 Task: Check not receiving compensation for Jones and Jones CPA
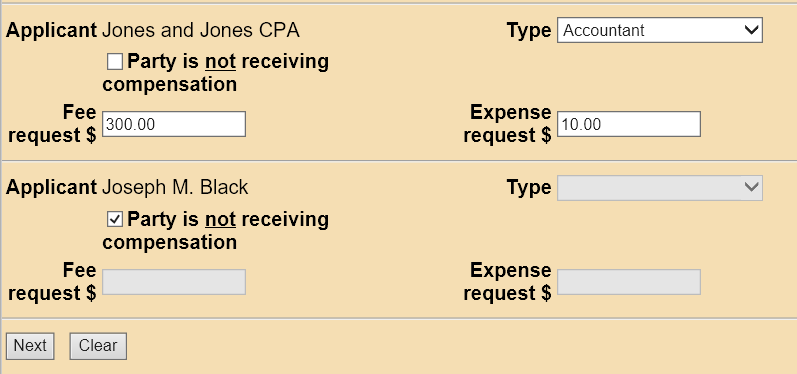115,62
